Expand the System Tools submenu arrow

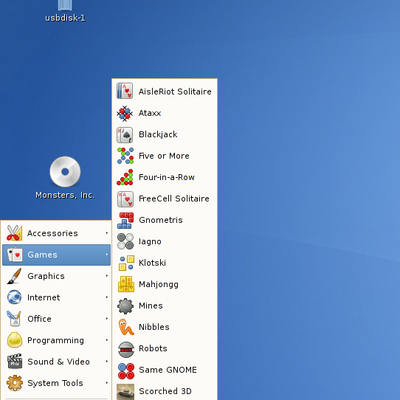click(107, 383)
